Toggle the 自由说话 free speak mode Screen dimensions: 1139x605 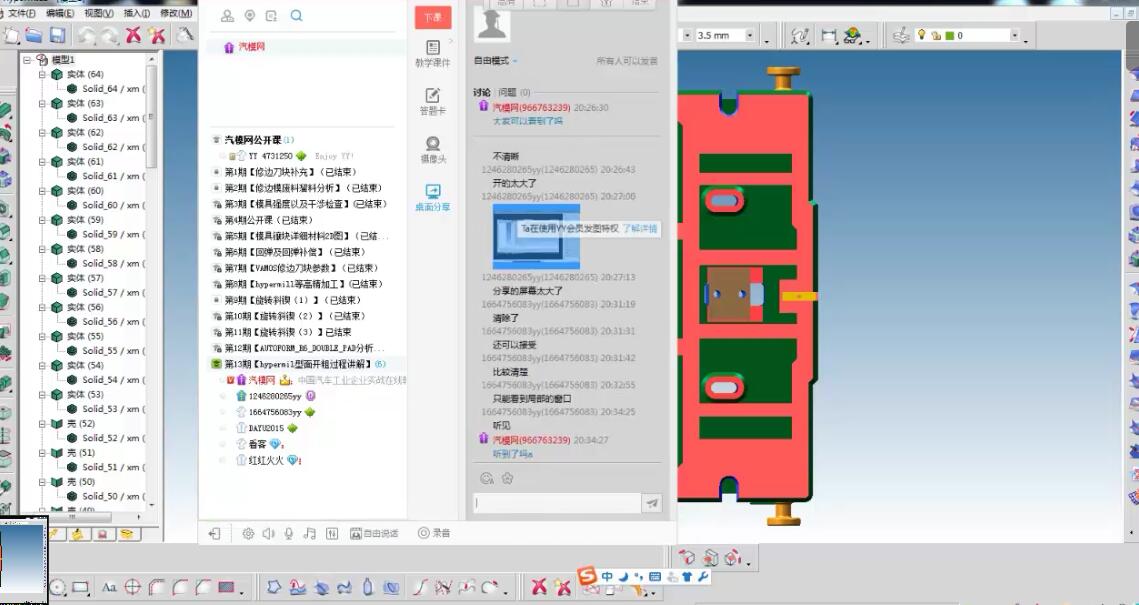[x=374, y=534]
